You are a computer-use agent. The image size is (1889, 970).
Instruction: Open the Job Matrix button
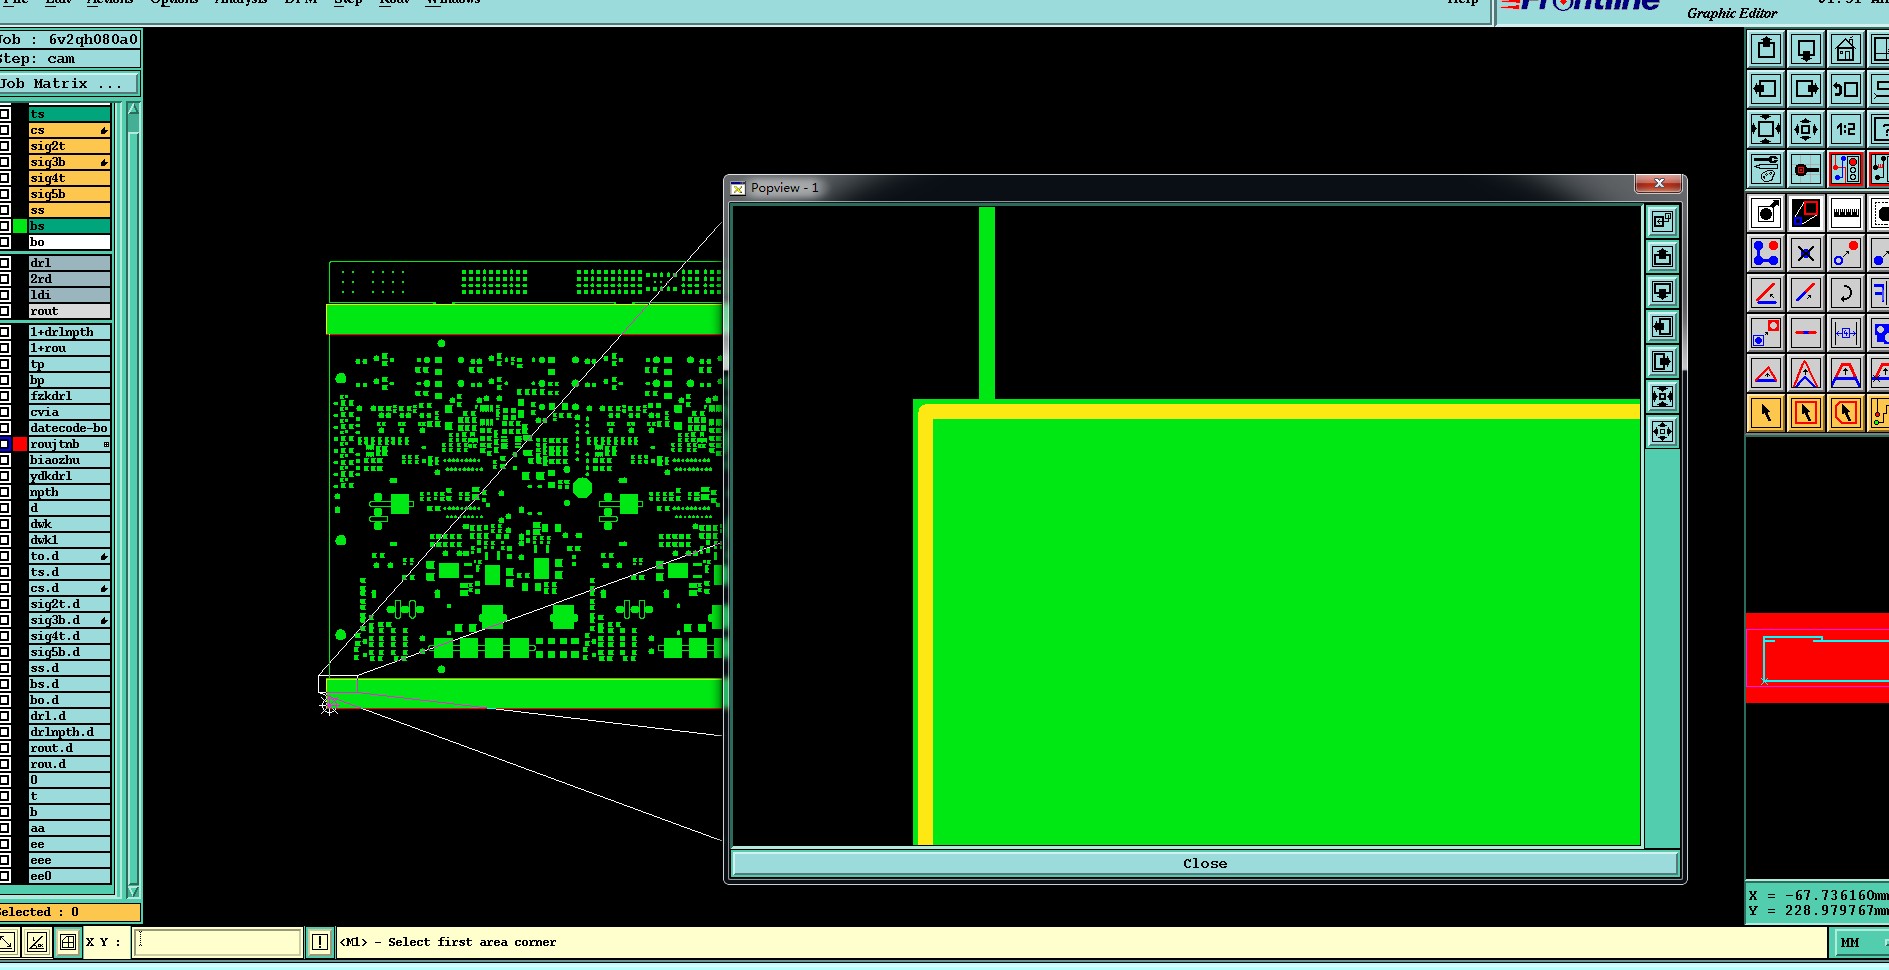click(68, 84)
